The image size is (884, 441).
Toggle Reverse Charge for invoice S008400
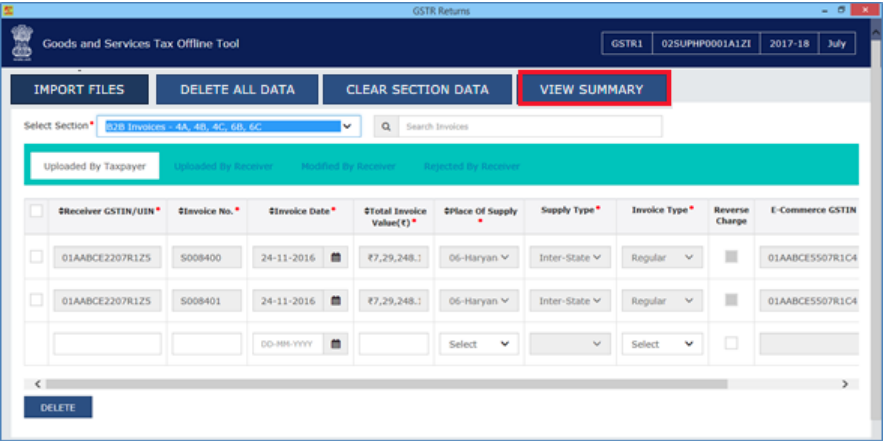pos(731,257)
